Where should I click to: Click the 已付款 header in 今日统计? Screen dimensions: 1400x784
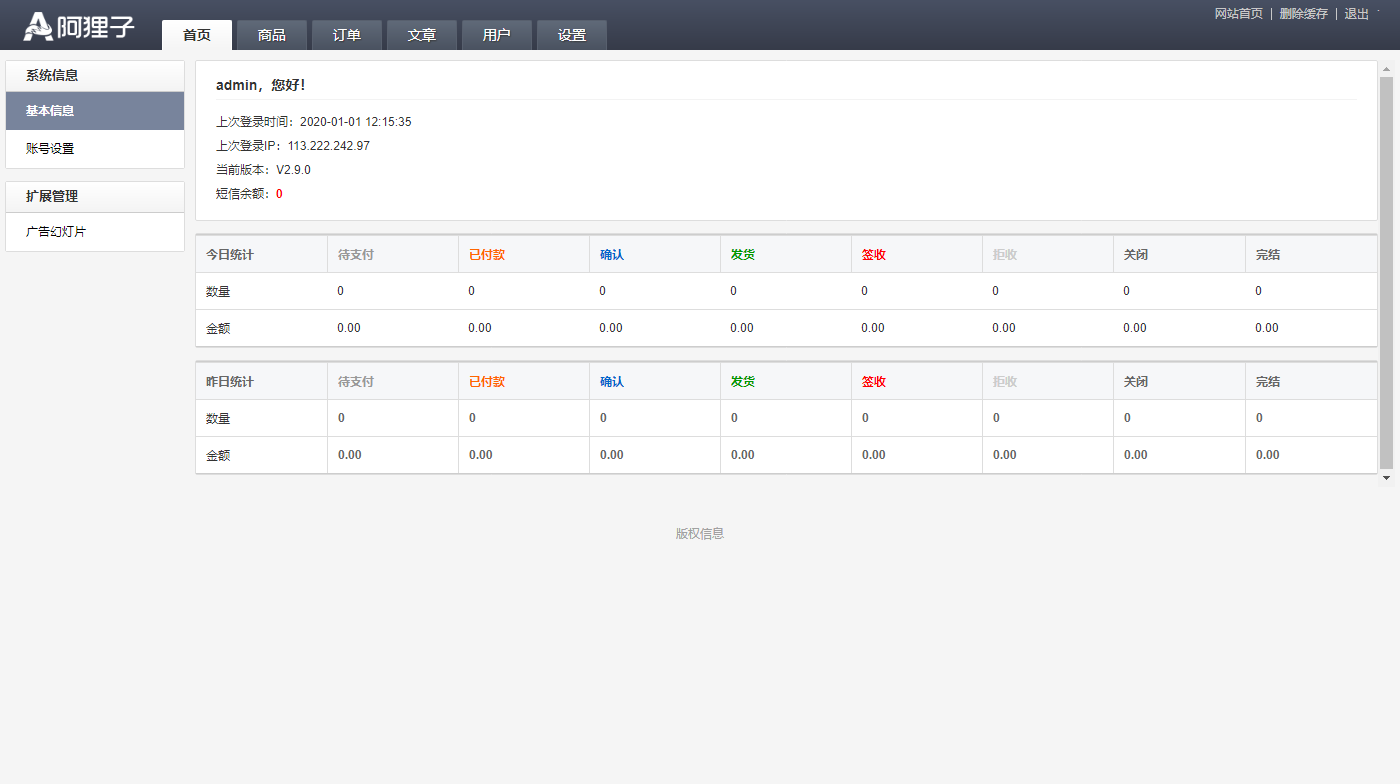487,255
